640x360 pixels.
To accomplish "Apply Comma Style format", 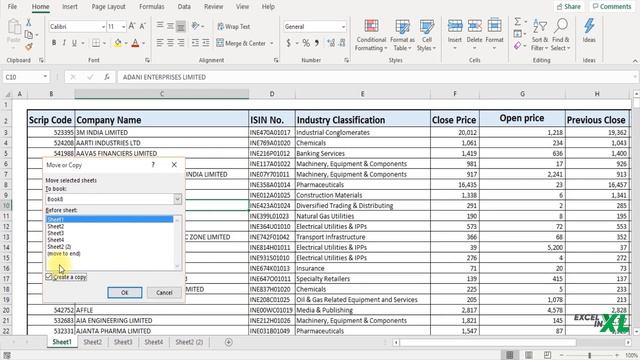I will (x=317, y=43).
